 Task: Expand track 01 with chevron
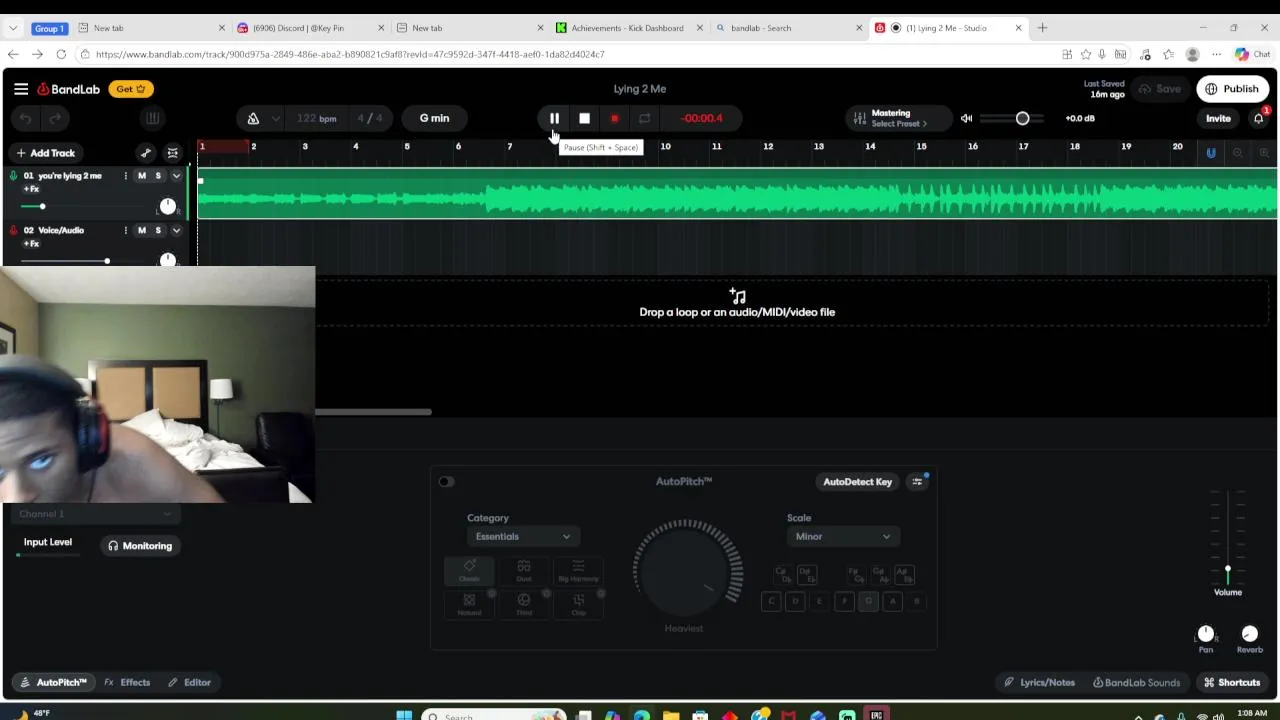tap(176, 176)
